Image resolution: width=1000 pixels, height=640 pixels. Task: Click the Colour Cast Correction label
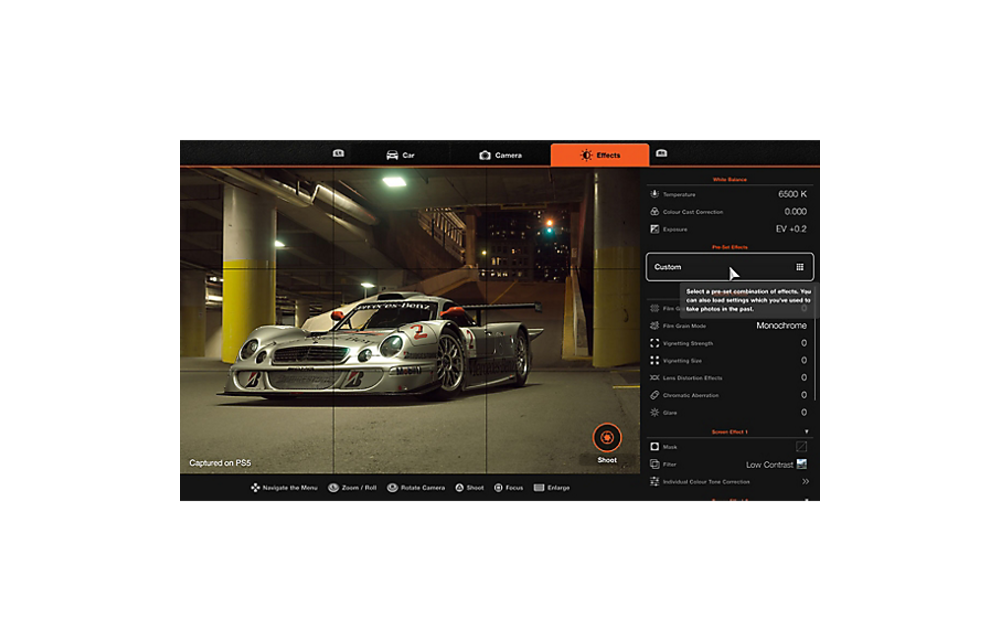[693, 212]
